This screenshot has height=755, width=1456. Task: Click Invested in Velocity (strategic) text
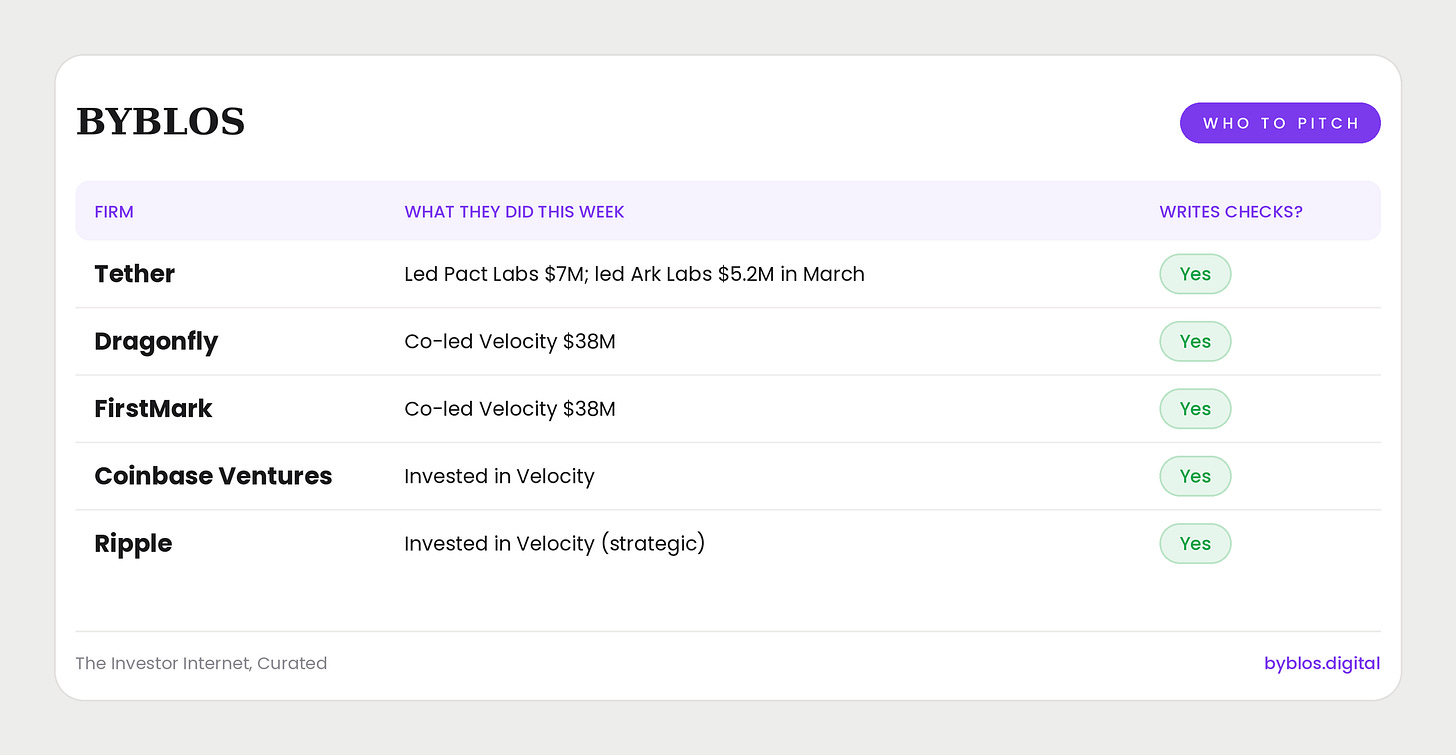555,544
